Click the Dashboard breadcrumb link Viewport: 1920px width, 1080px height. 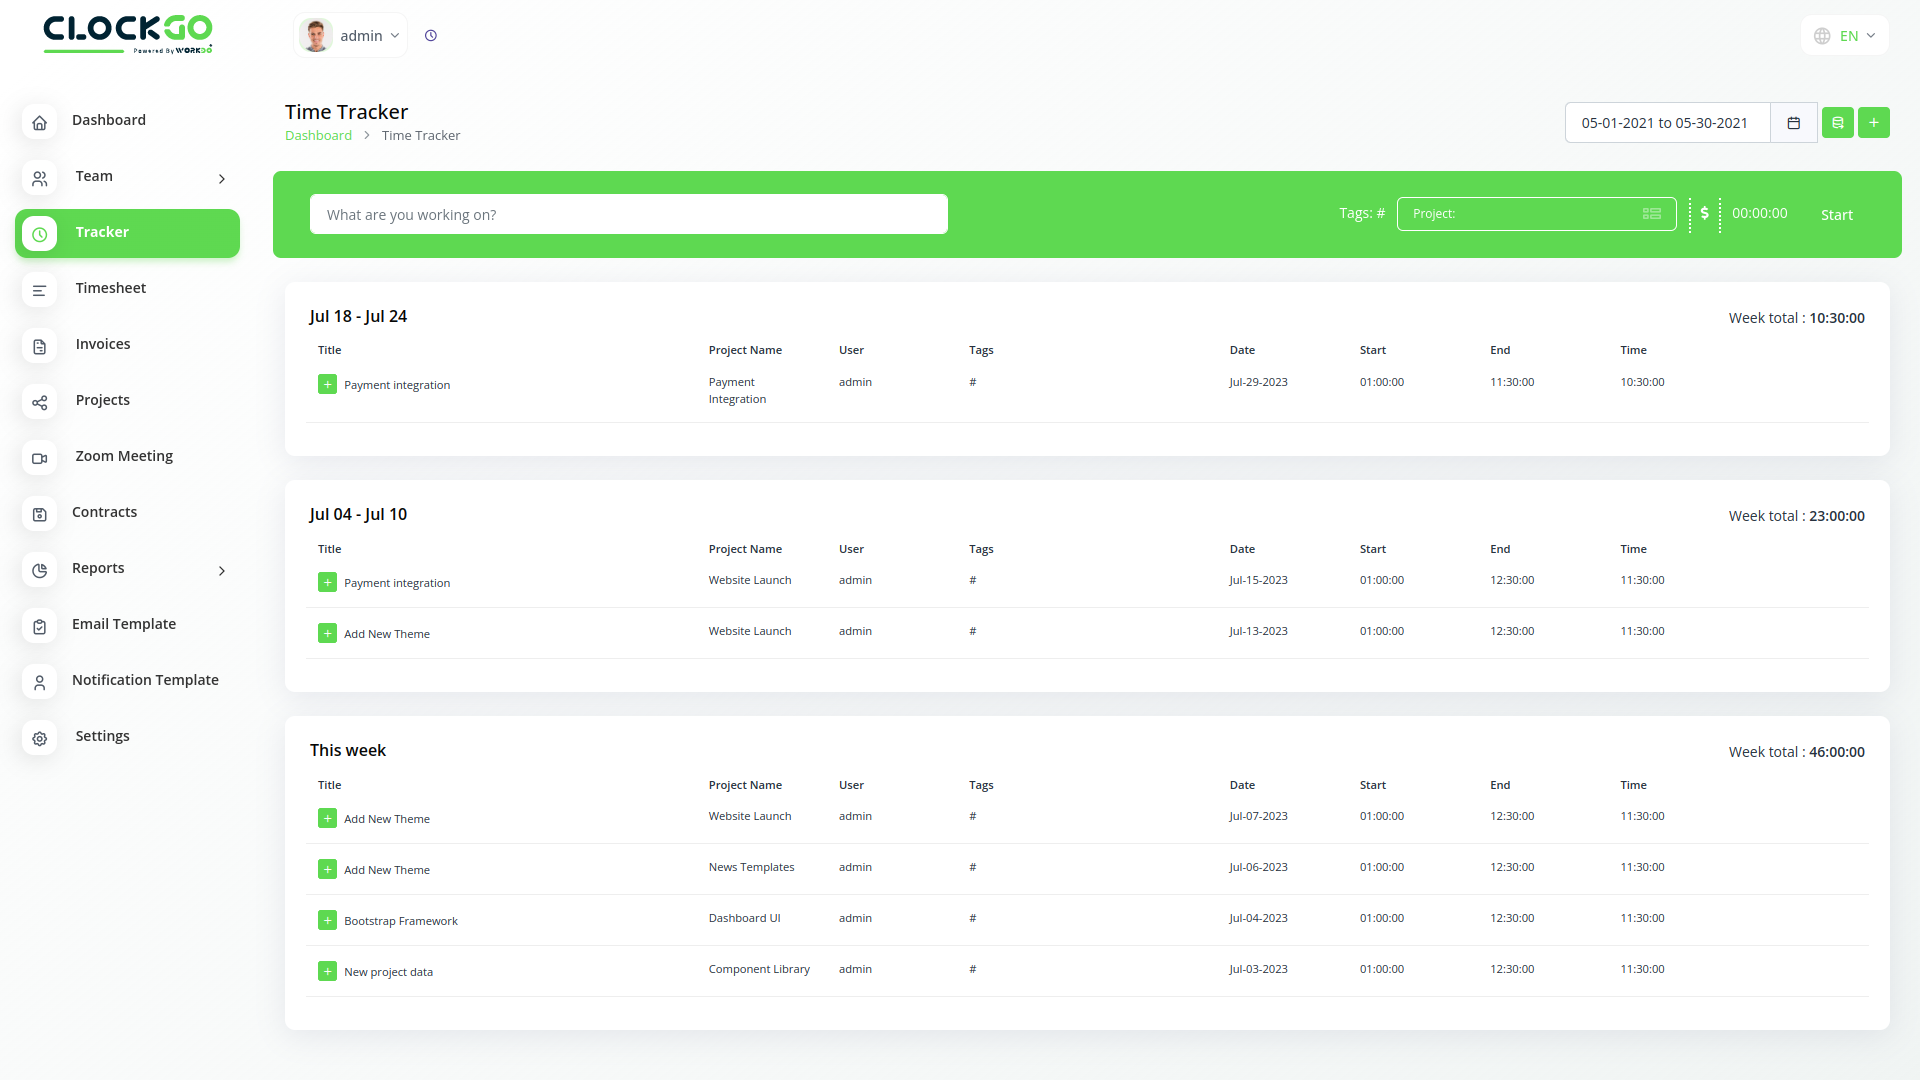[318, 136]
